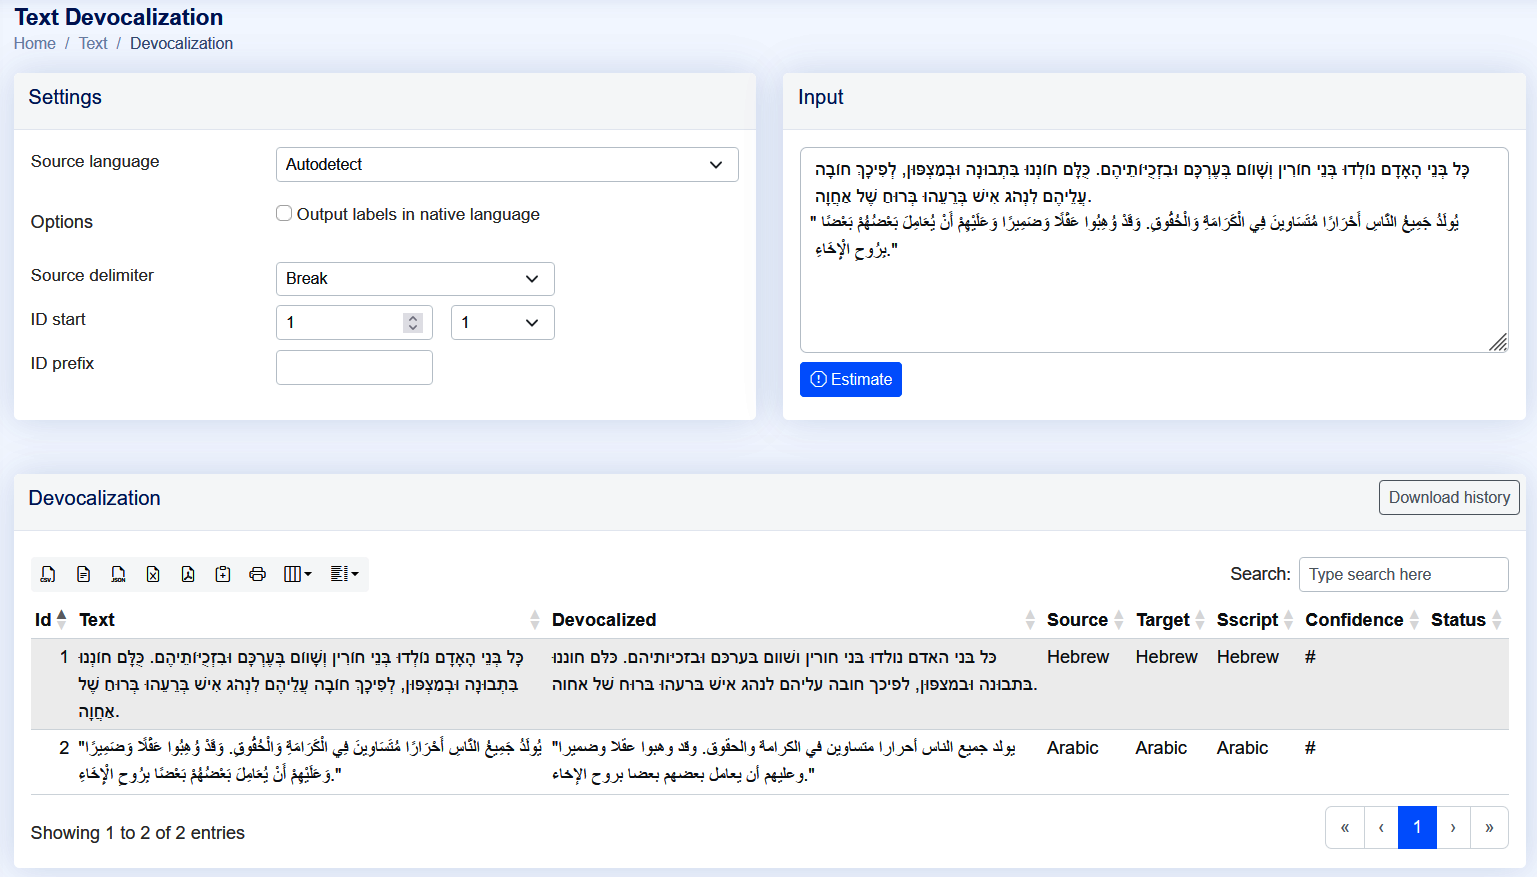
Task: Click the 'Showing 1 to 2 of 2 entries' text
Action: click(x=138, y=833)
